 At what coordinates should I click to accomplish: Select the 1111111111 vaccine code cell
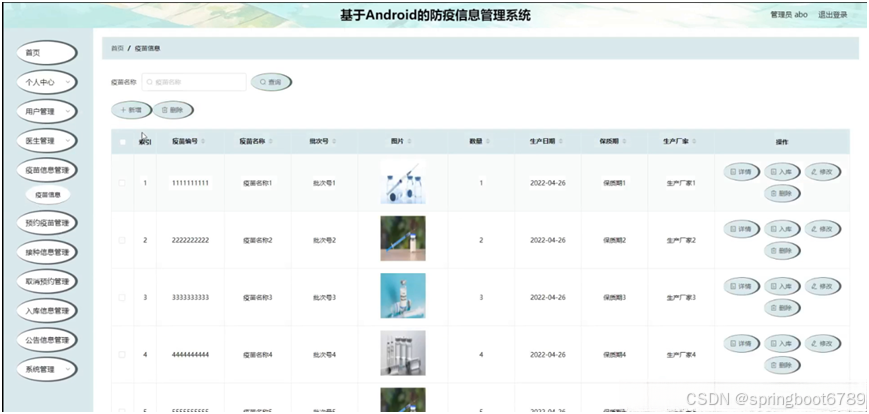(190, 183)
